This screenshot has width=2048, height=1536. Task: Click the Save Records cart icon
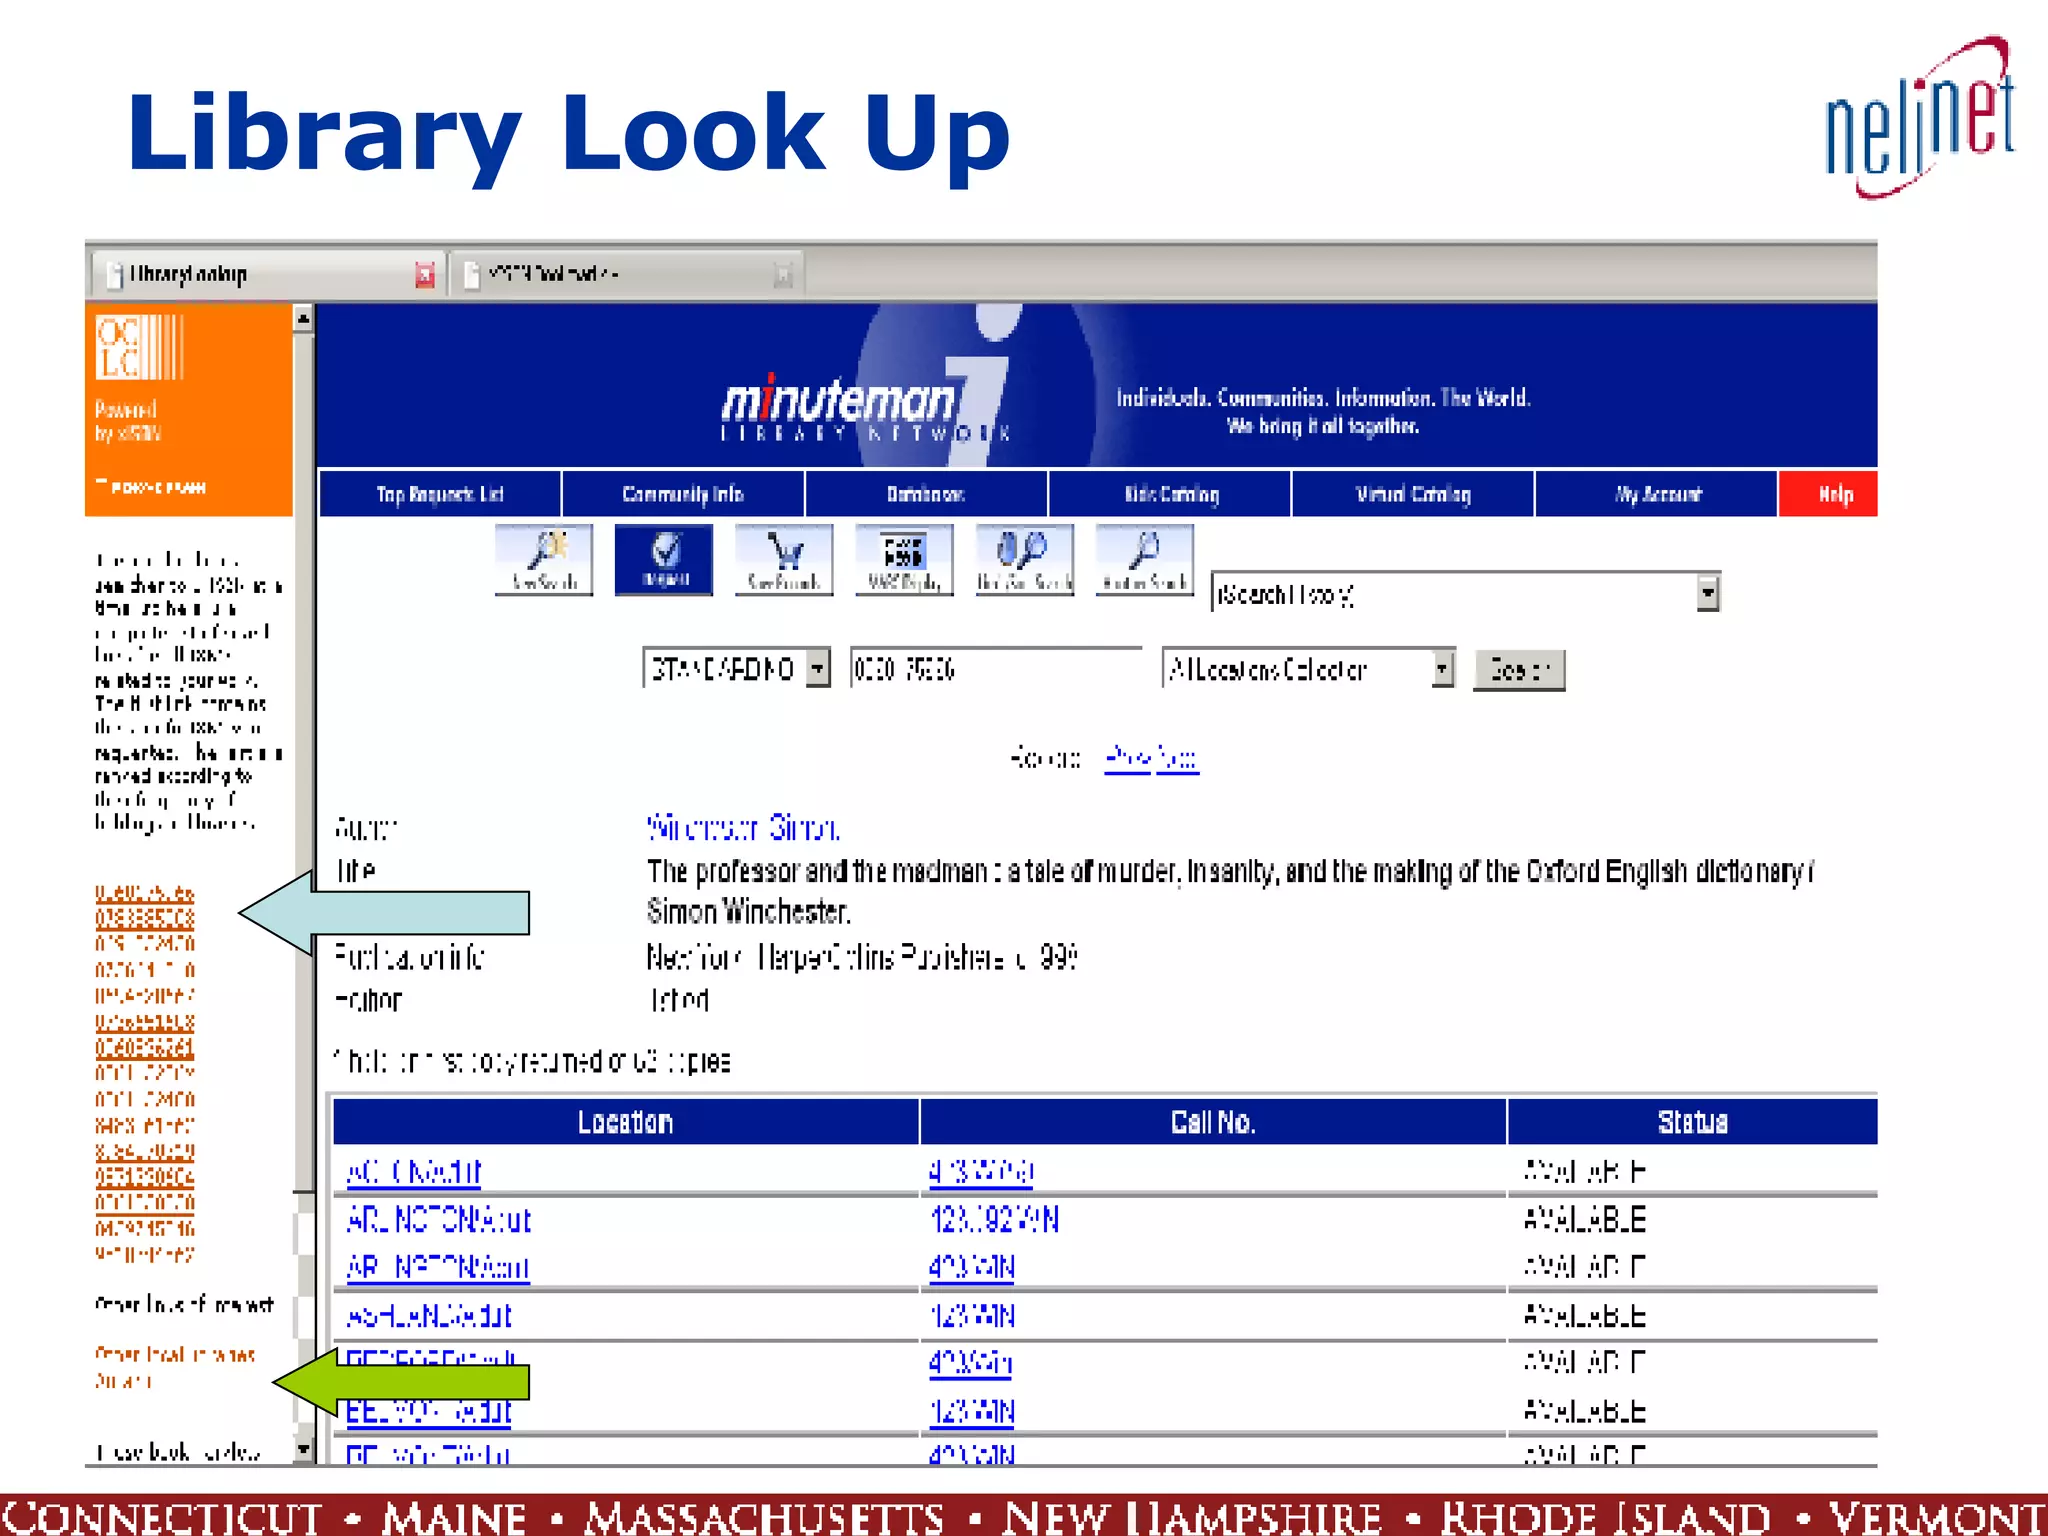[783, 559]
